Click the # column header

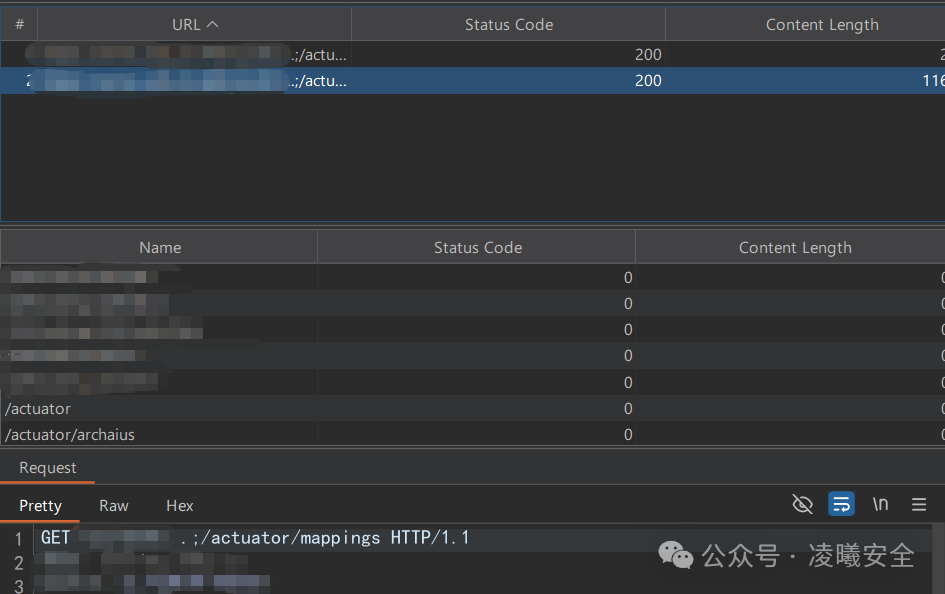[19, 25]
